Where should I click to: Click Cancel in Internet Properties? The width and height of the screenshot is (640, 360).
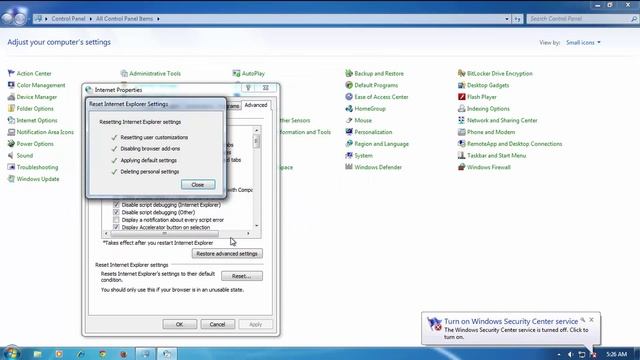click(x=218, y=324)
